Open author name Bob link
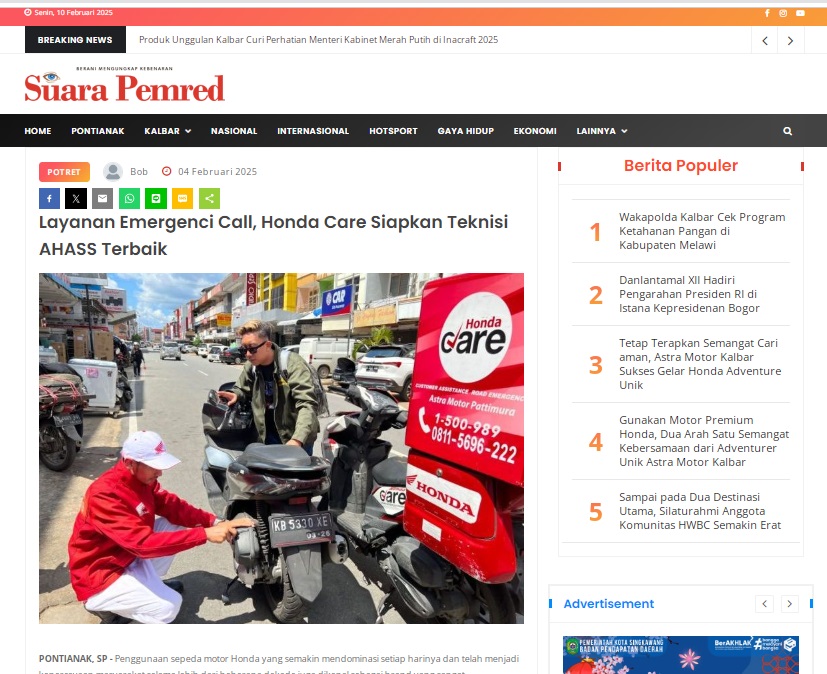Image resolution: width=827 pixels, height=674 pixels. coord(139,171)
